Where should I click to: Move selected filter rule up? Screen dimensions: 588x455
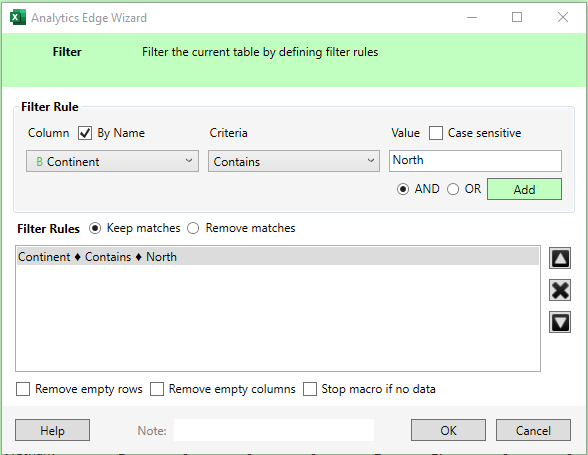click(560, 258)
